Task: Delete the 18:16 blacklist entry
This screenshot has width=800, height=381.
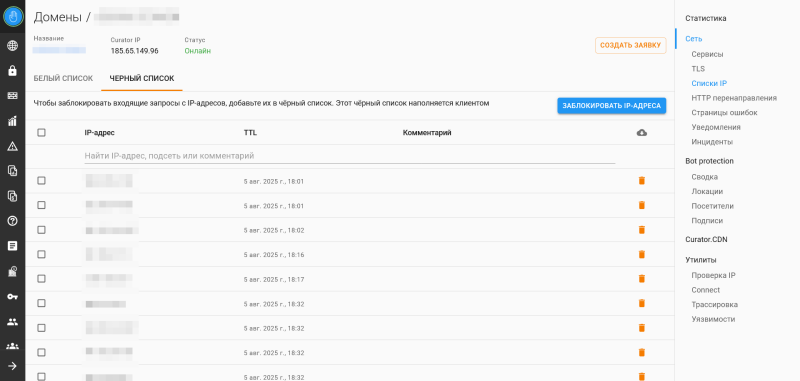Action: point(642,254)
